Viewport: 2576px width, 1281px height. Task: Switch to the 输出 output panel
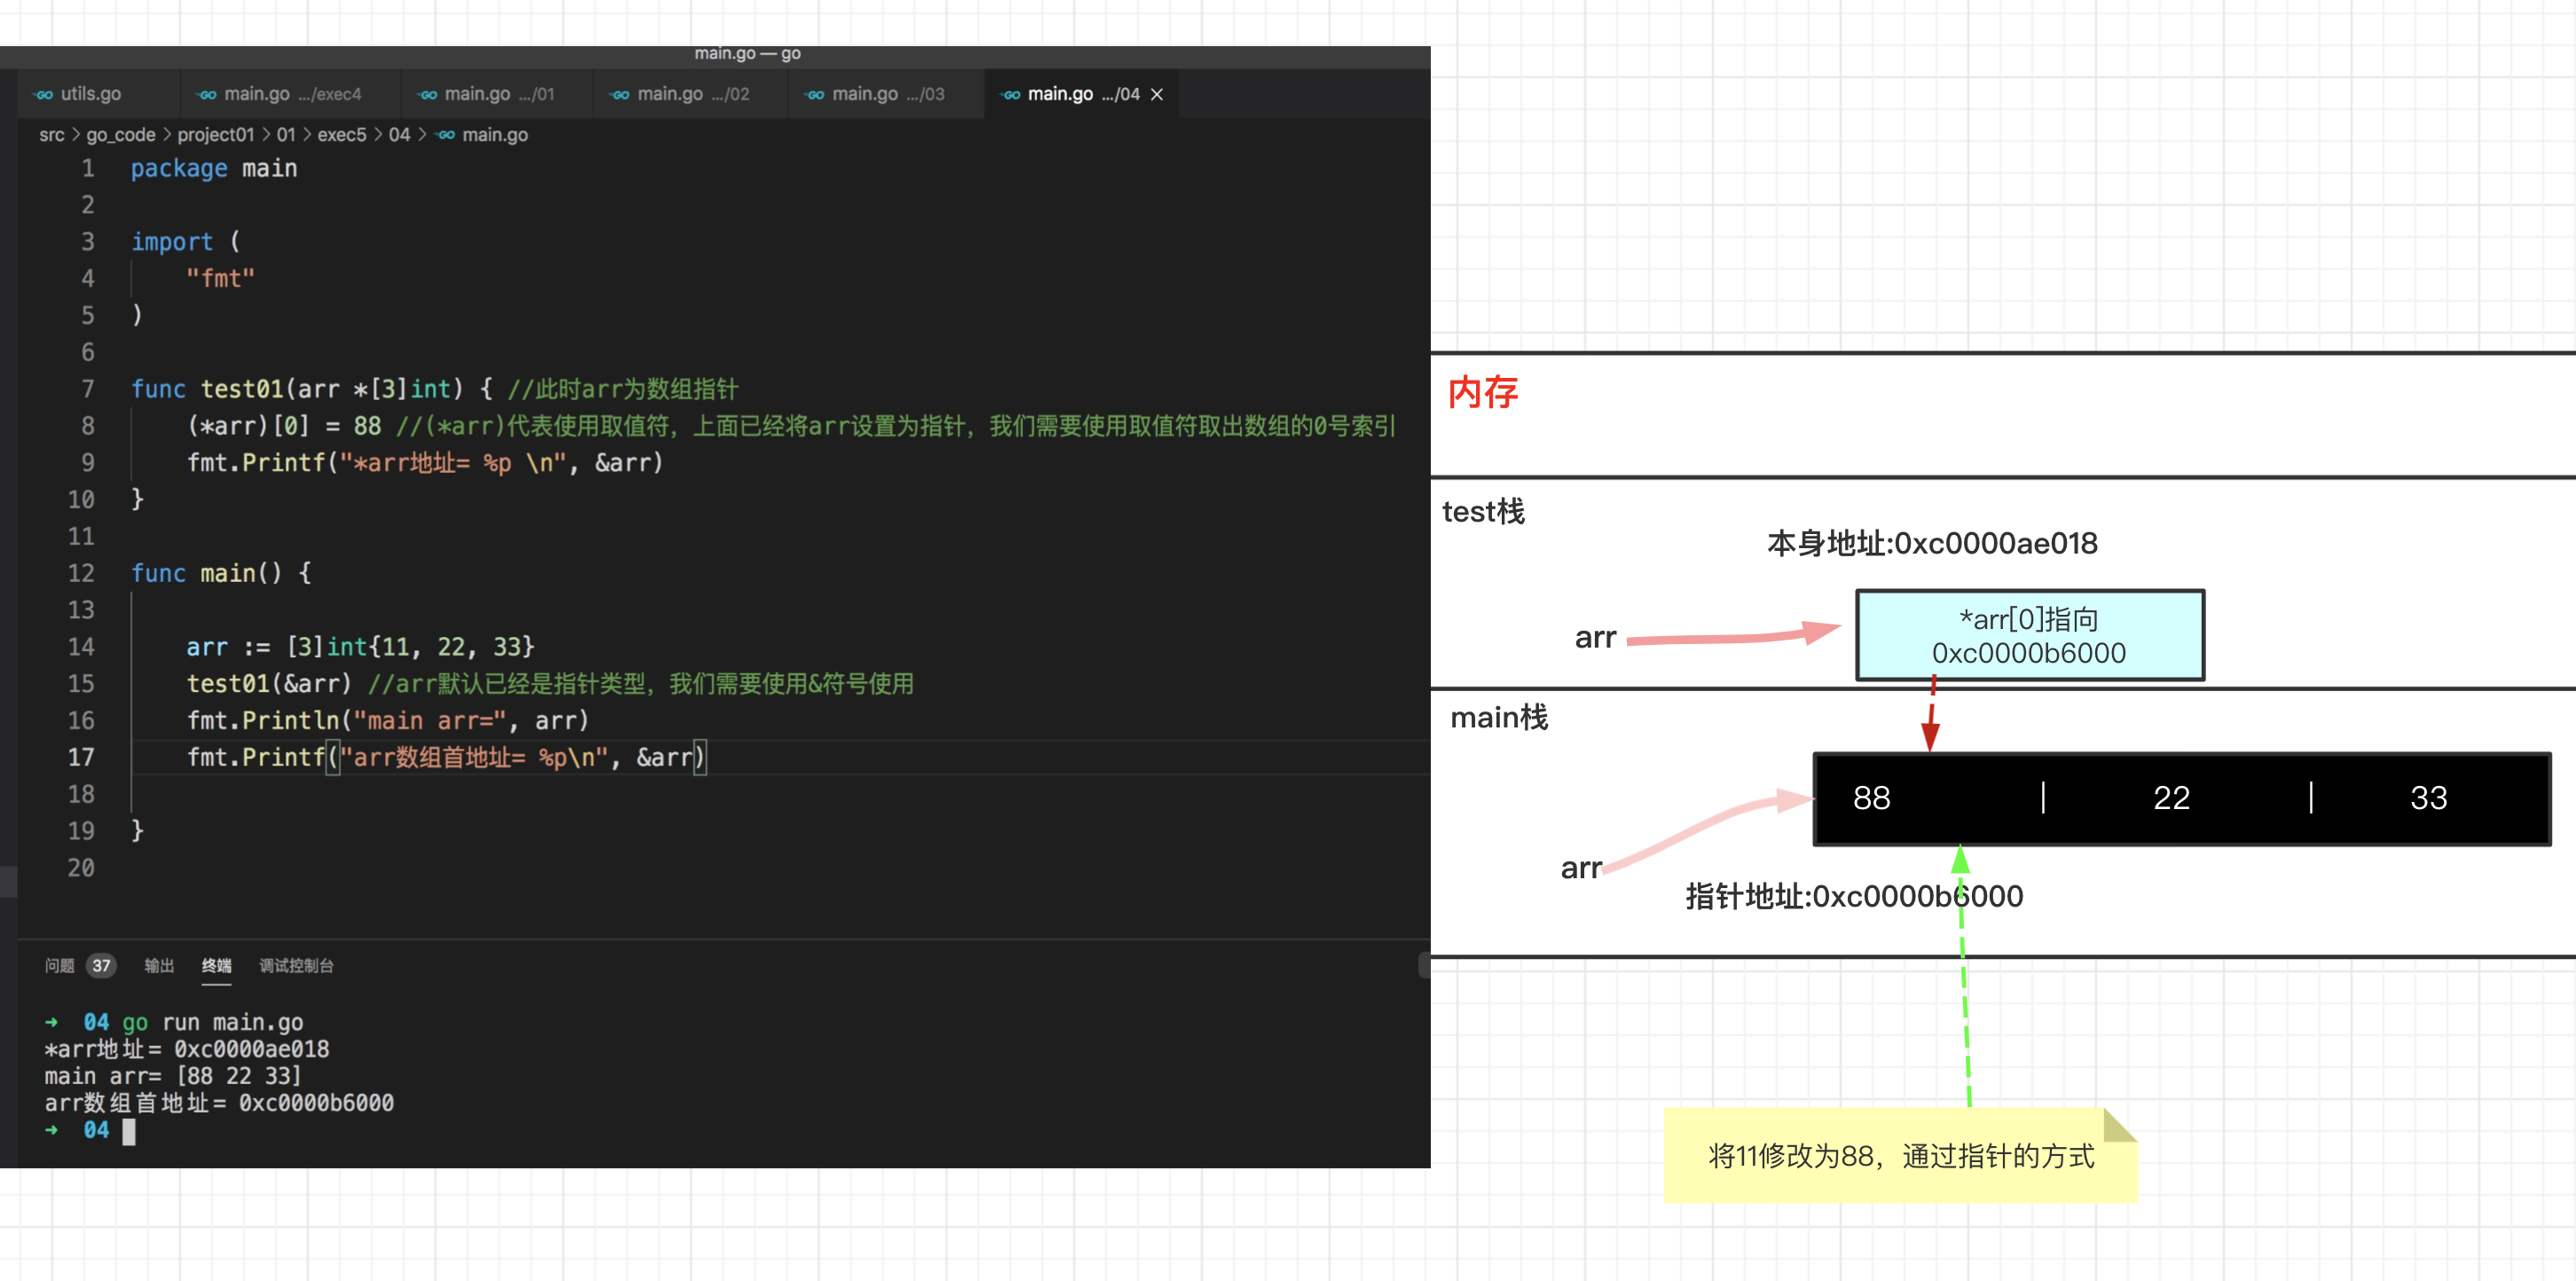click(159, 965)
